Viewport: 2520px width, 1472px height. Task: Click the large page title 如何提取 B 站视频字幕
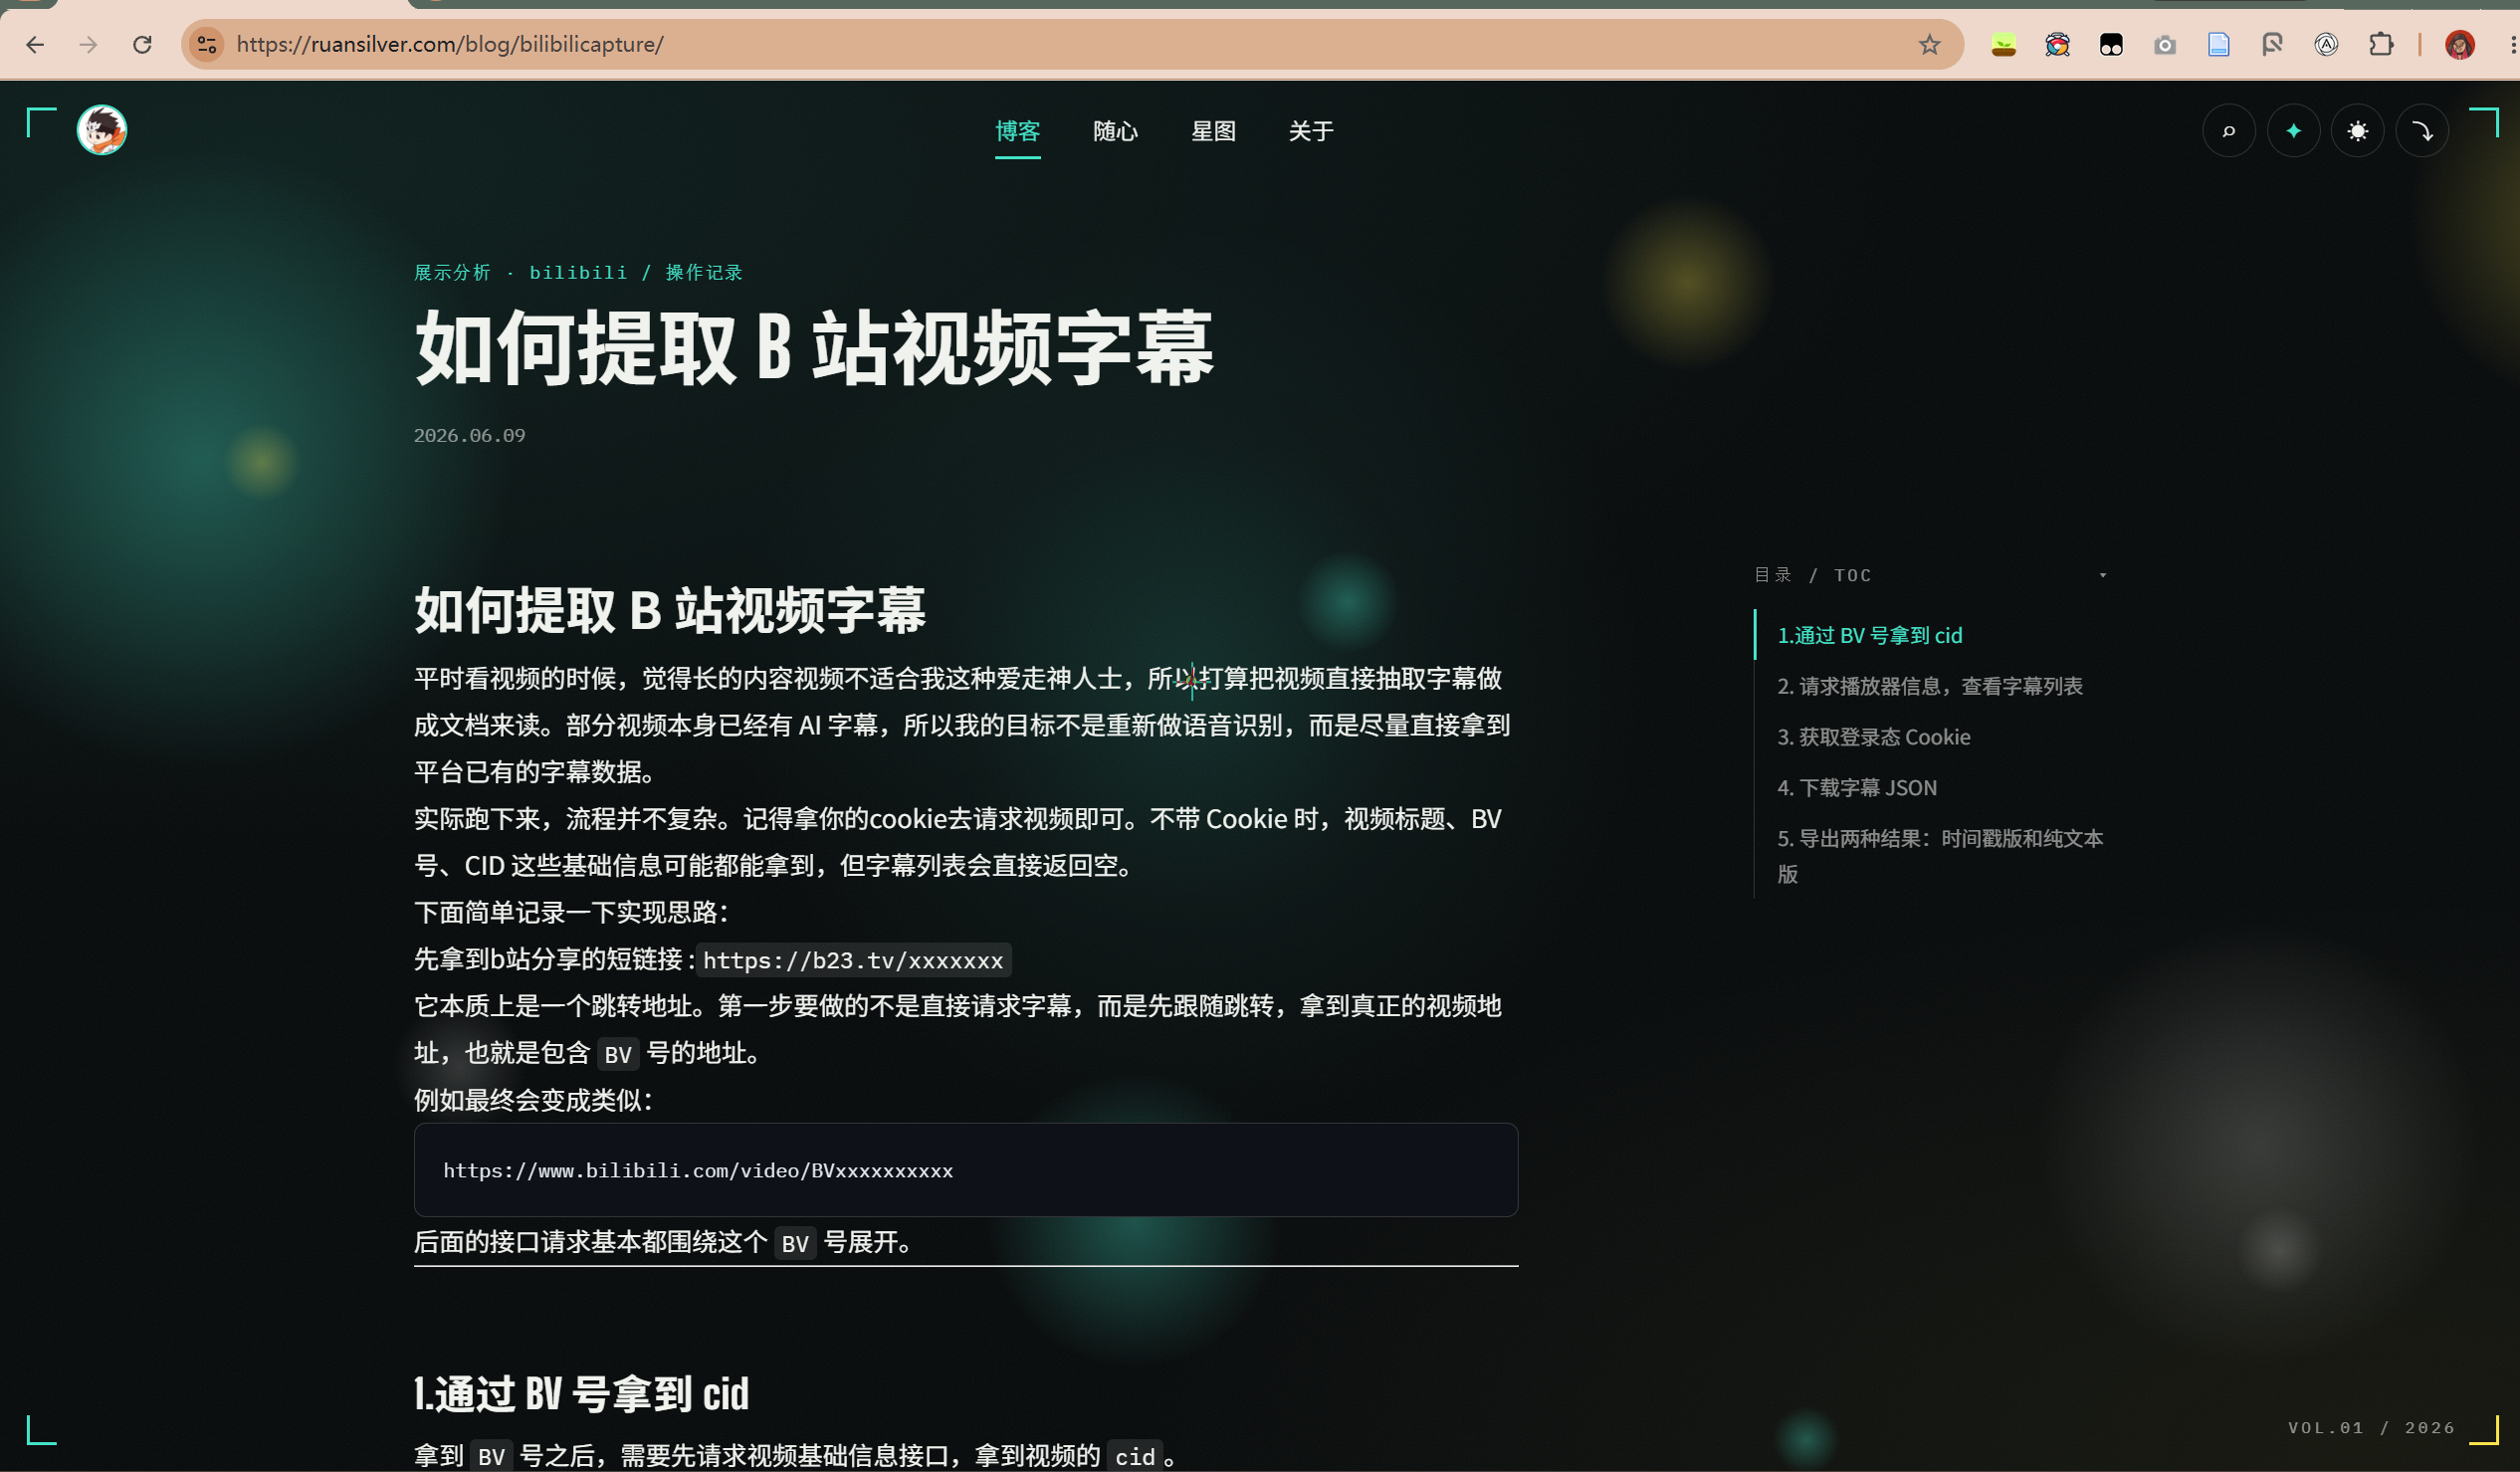coord(814,348)
